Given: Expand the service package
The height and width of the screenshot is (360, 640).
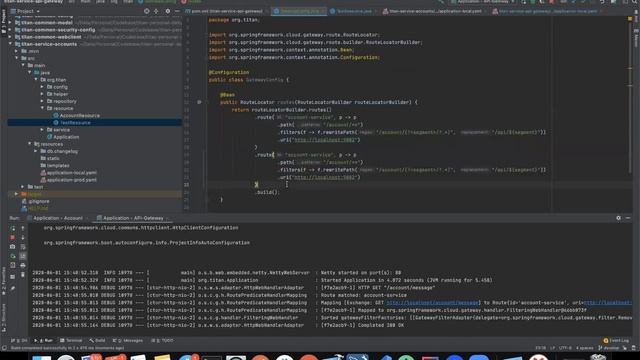Looking at the screenshot, I should pyautogui.click(x=42, y=130).
